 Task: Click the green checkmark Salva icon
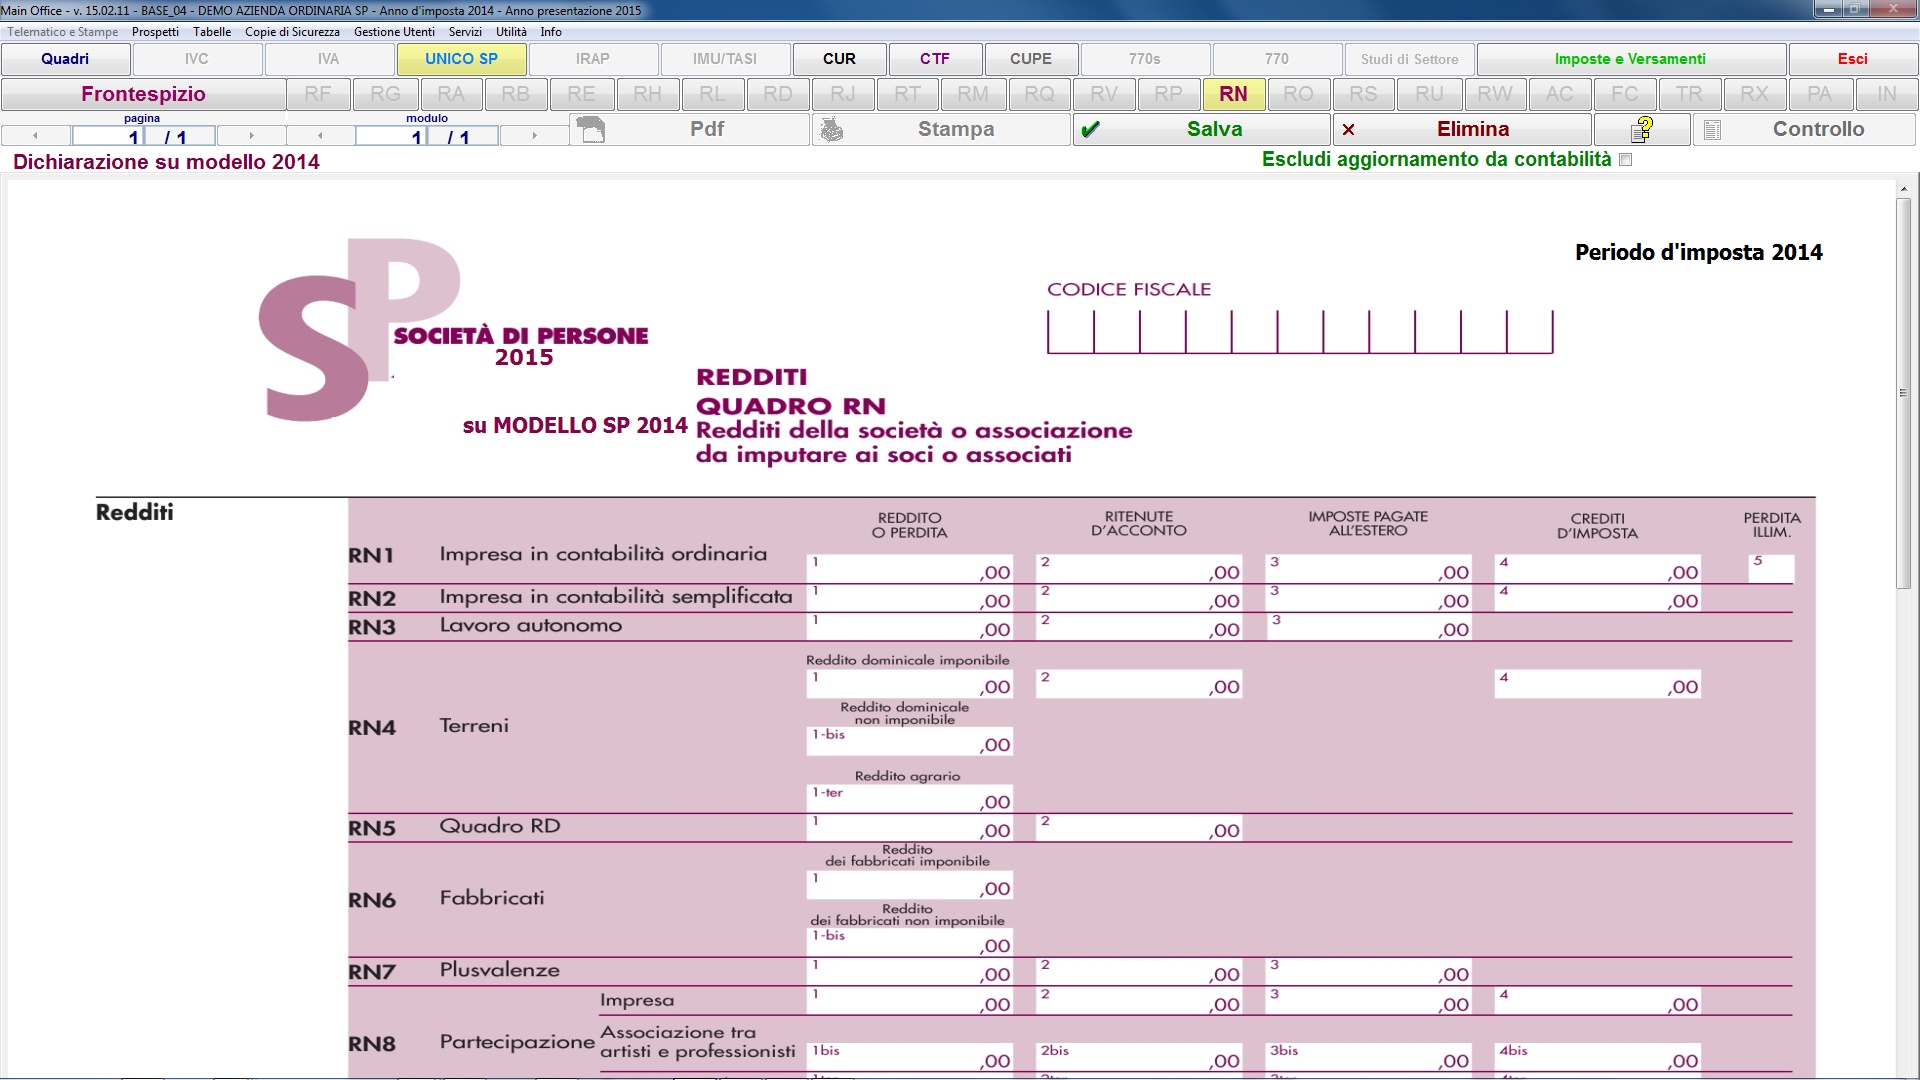[x=1091, y=129]
